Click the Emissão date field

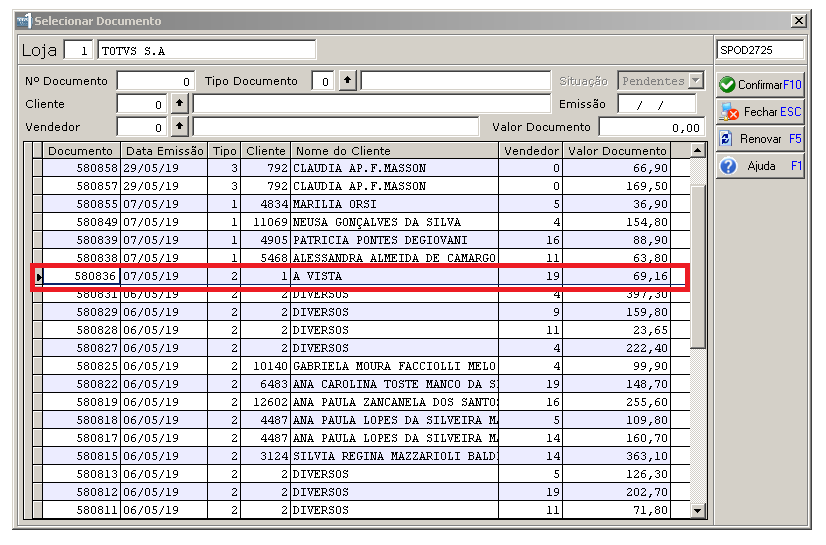657,104
